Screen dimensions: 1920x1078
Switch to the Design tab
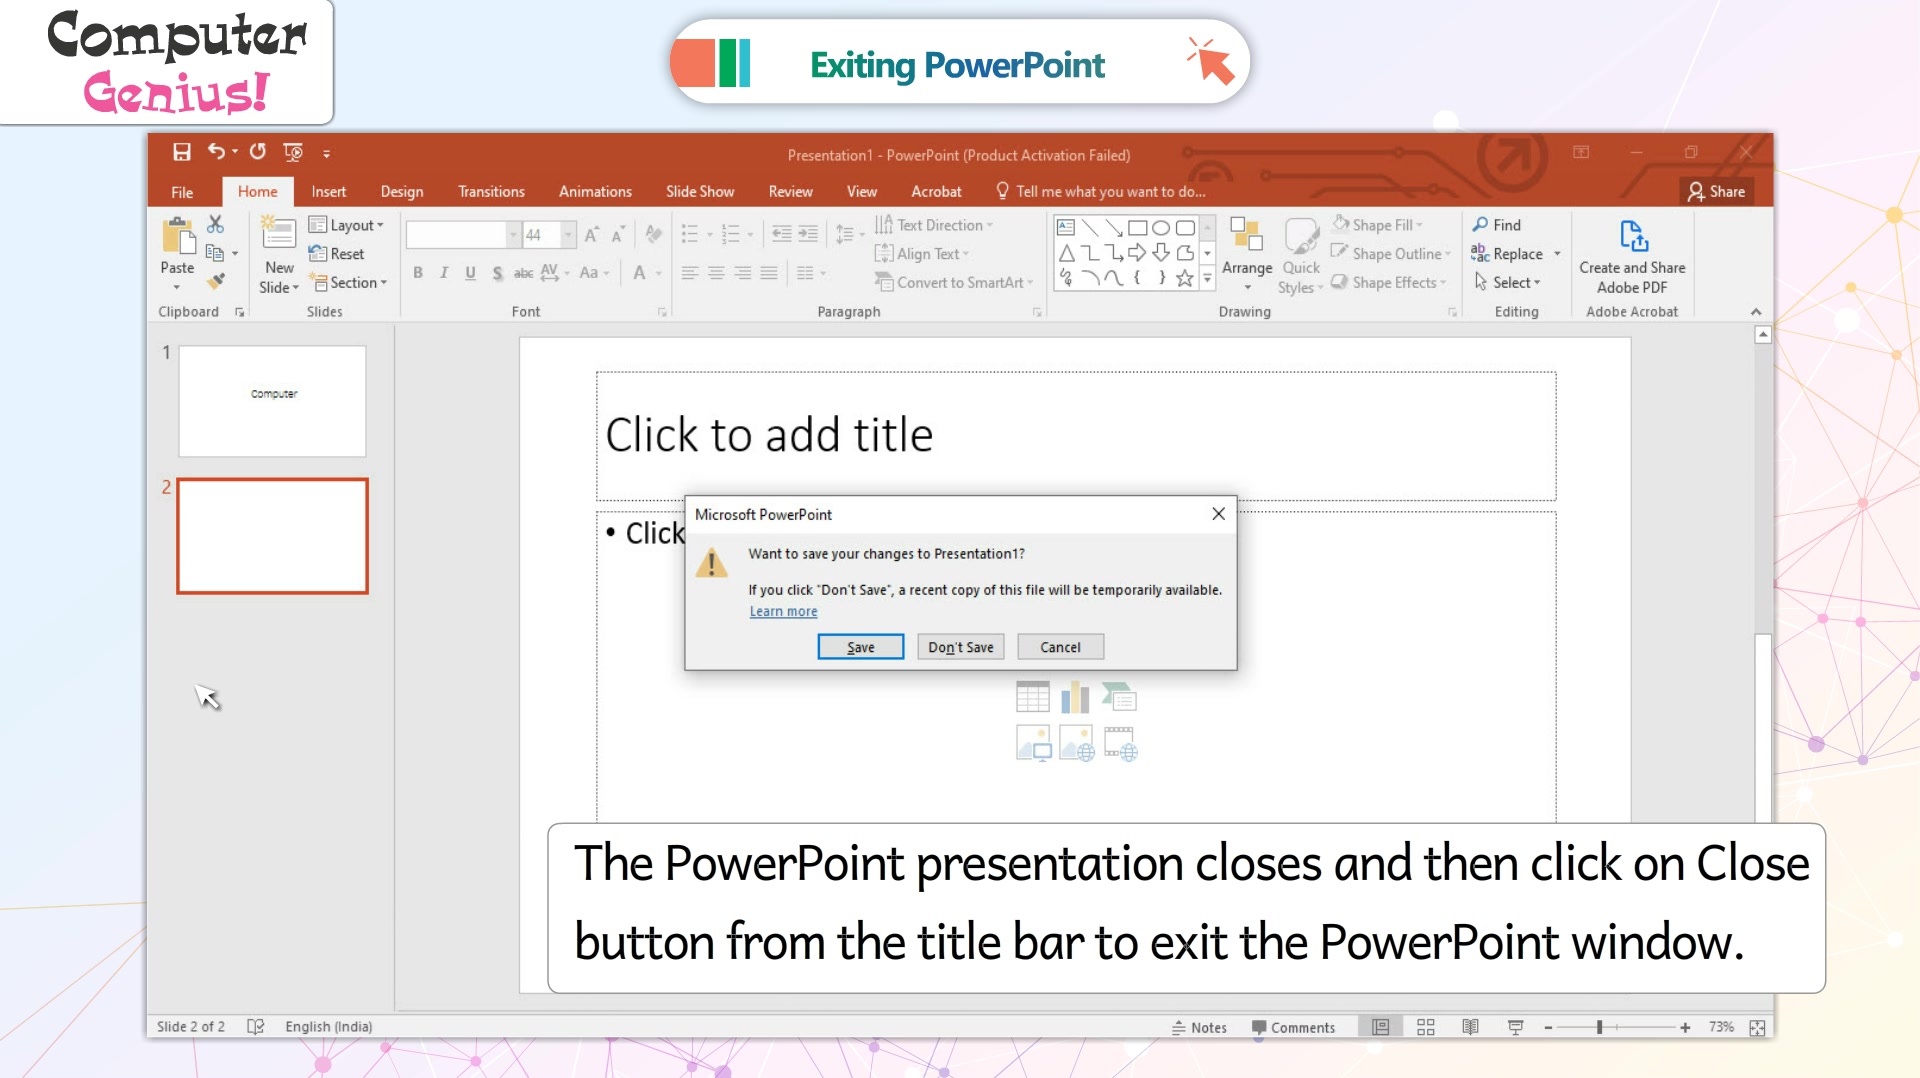(x=402, y=192)
